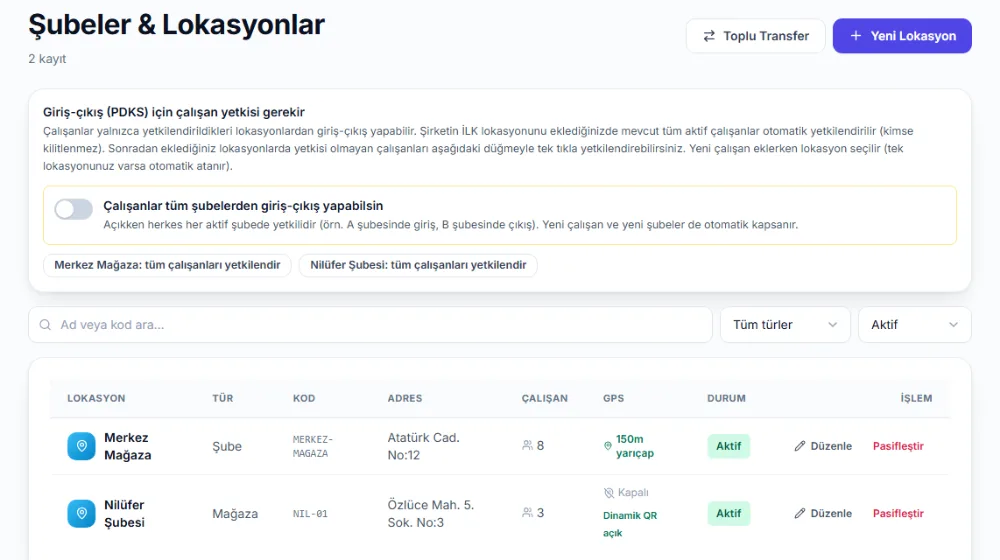Image resolution: width=1000 pixels, height=560 pixels.
Task: Open the Tüm türler type dropdown
Action: click(x=785, y=325)
